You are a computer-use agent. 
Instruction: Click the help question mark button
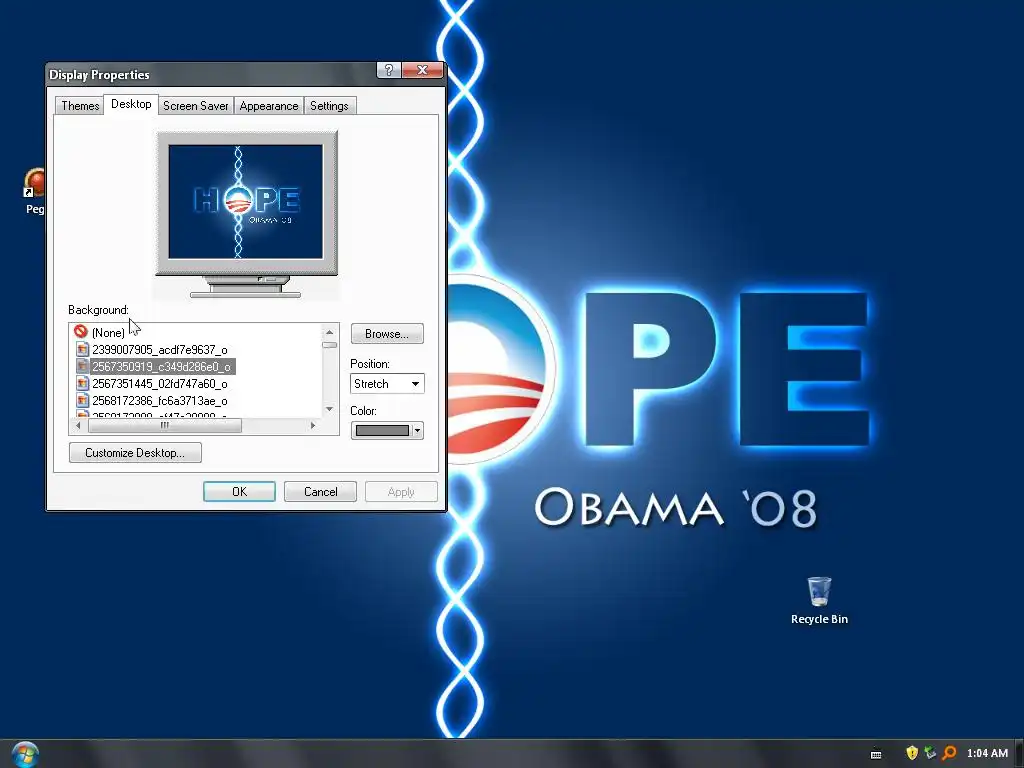coord(389,71)
